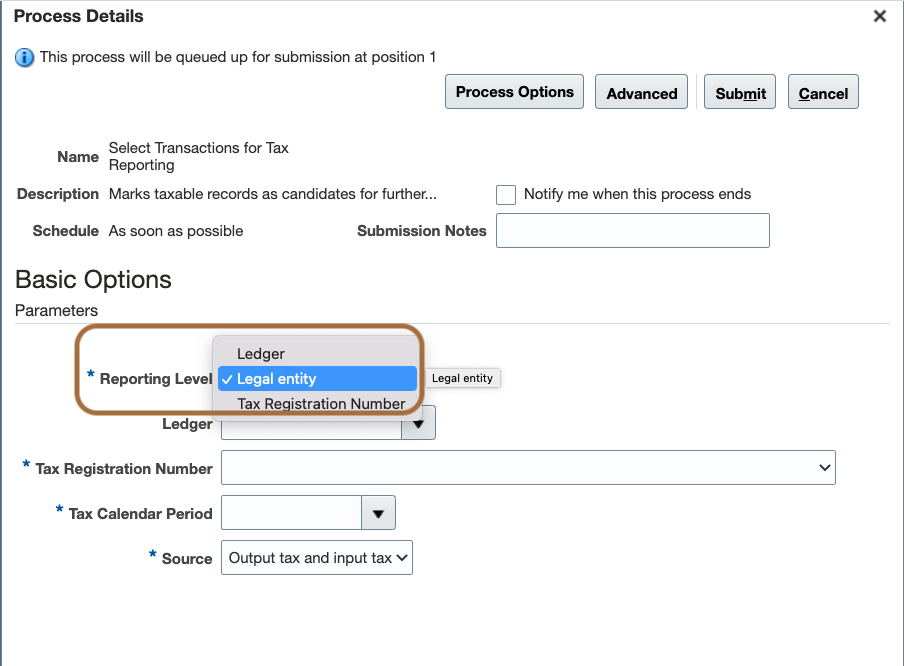The image size is (904, 666).
Task: Click the Parameters section label
Action: tap(56, 310)
